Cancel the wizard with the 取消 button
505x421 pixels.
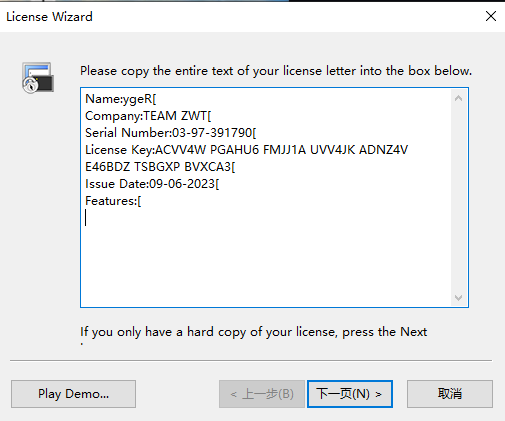pos(450,394)
